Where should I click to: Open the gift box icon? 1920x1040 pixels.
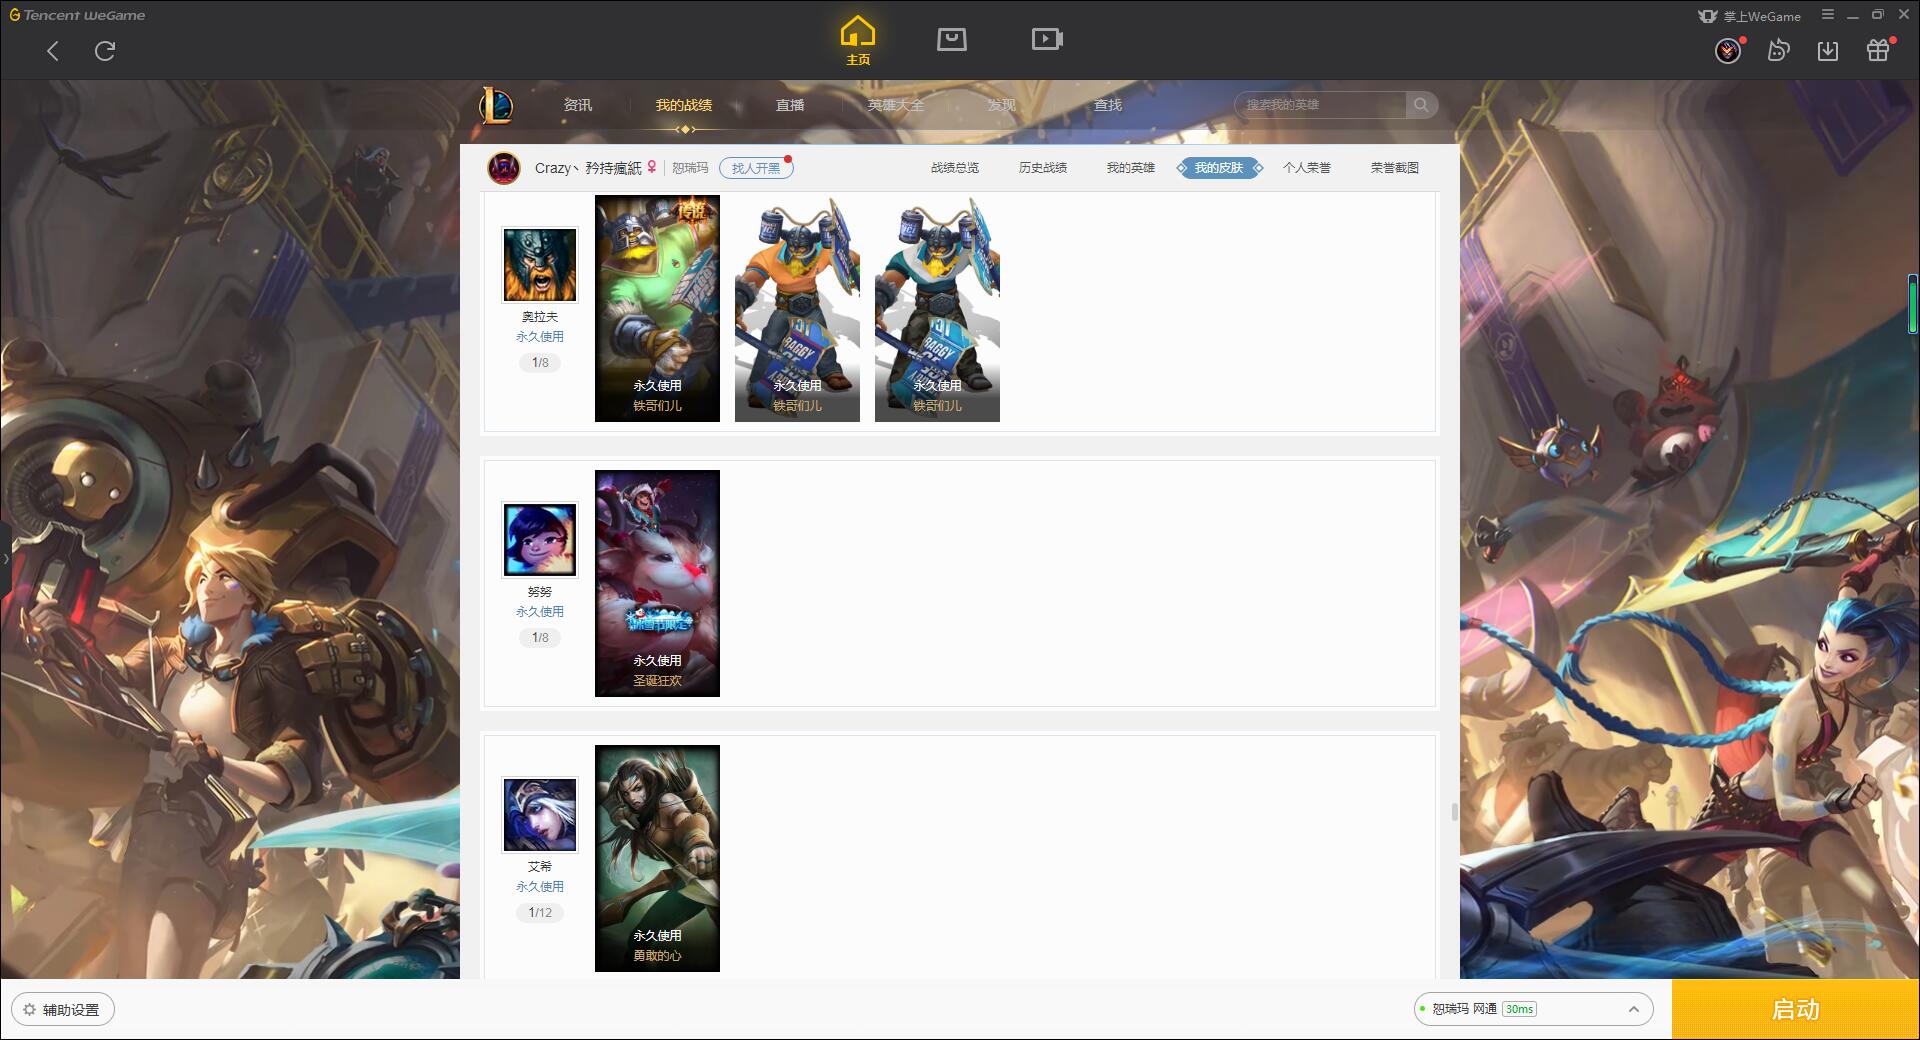coord(1878,50)
